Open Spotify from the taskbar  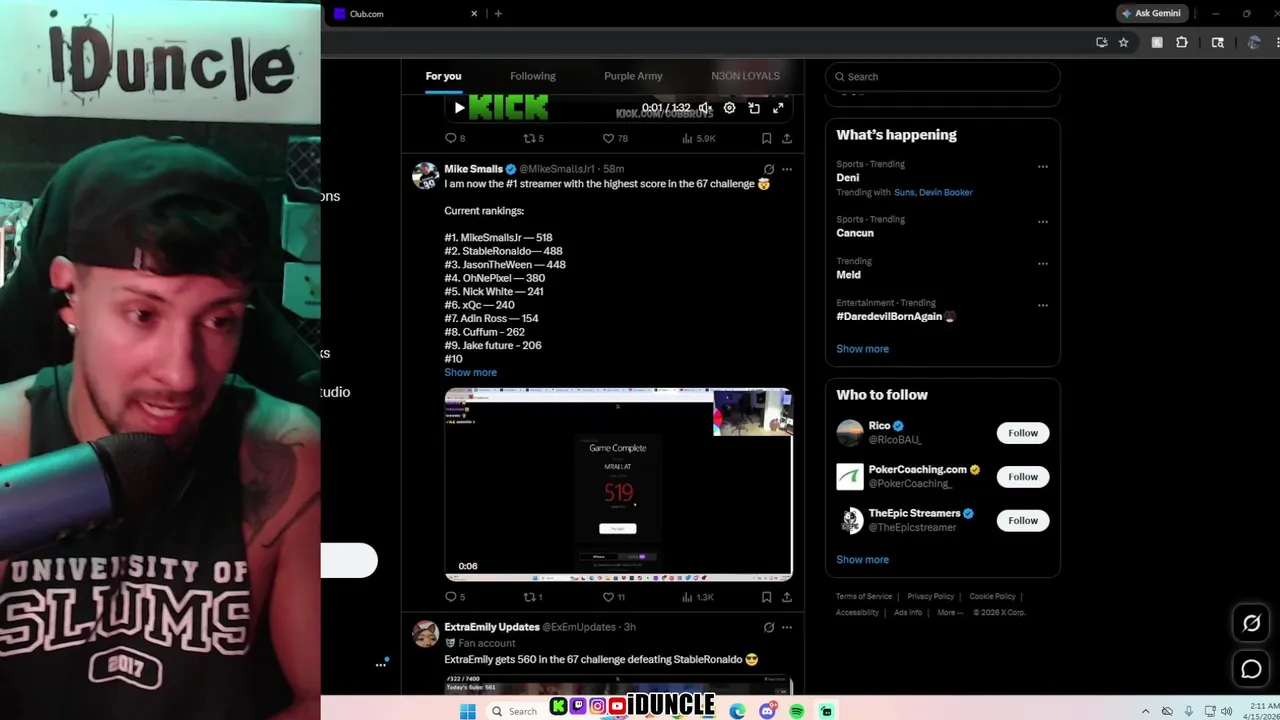(x=797, y=711)
